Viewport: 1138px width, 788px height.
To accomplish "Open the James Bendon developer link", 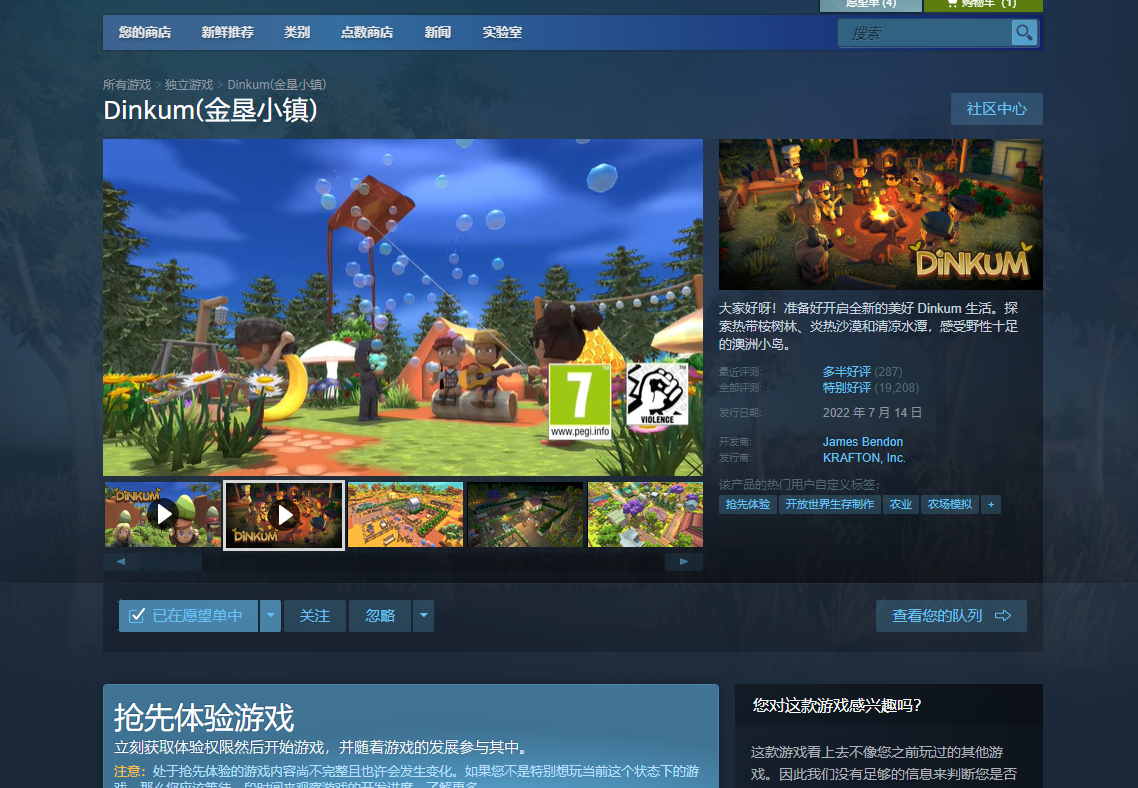I will tap(862, 442).
